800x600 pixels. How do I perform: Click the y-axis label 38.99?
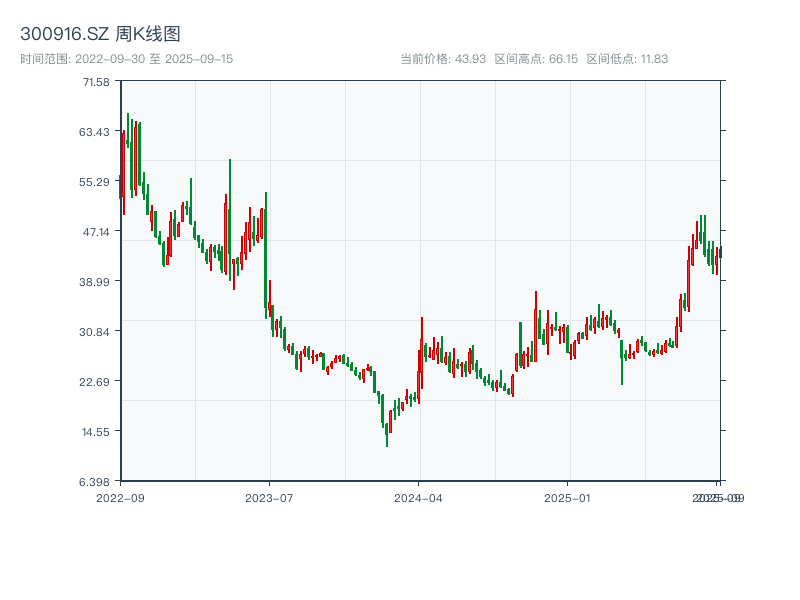click(94, 282)
